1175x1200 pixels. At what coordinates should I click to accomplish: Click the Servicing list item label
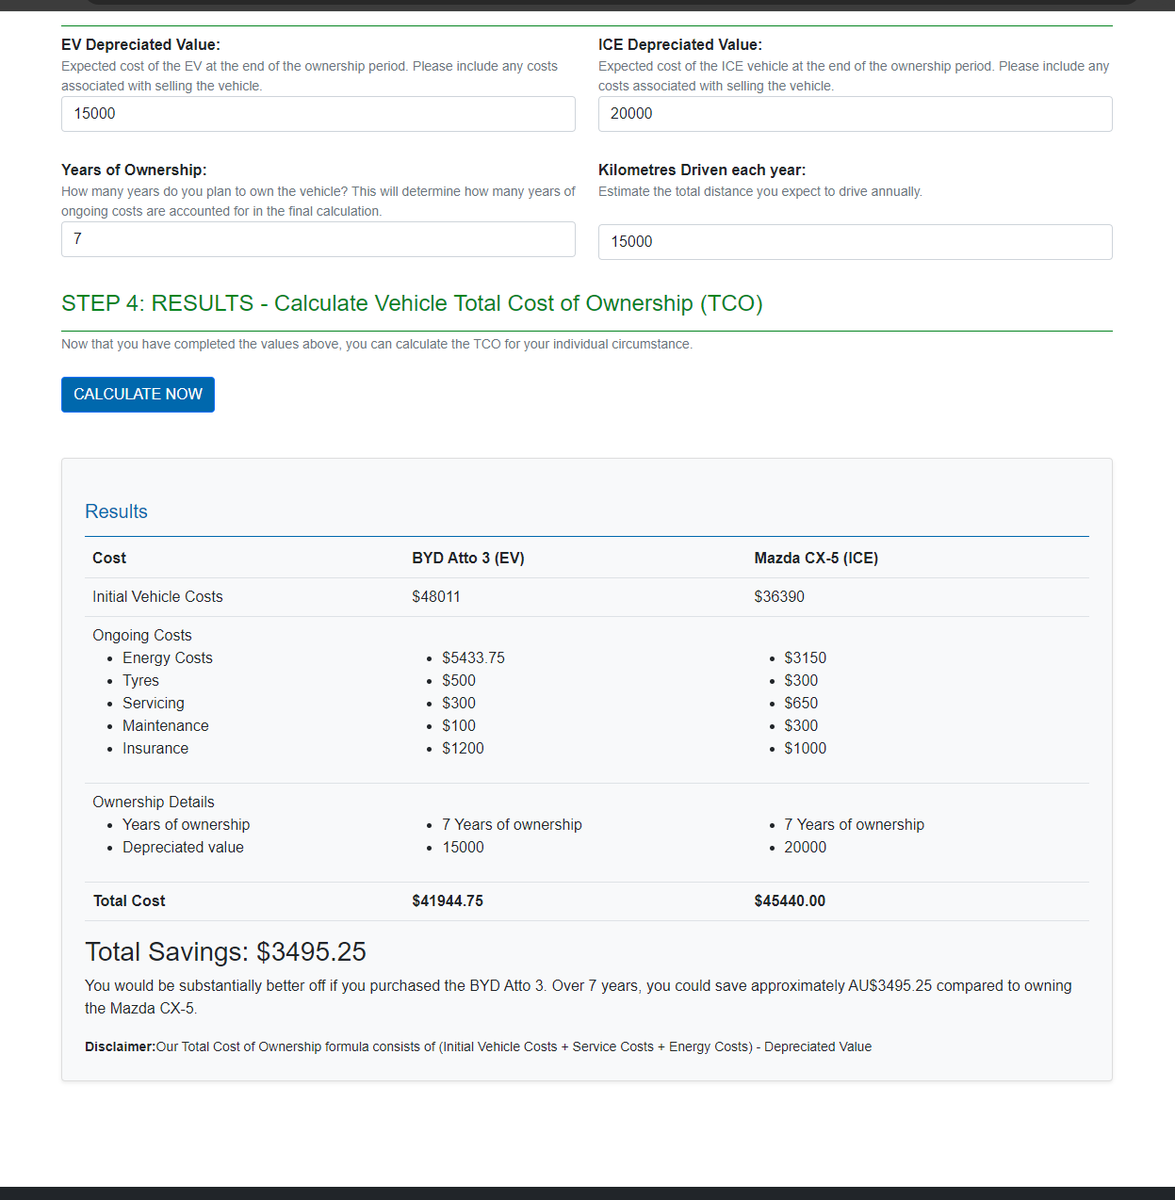click(x=153, y=703)
